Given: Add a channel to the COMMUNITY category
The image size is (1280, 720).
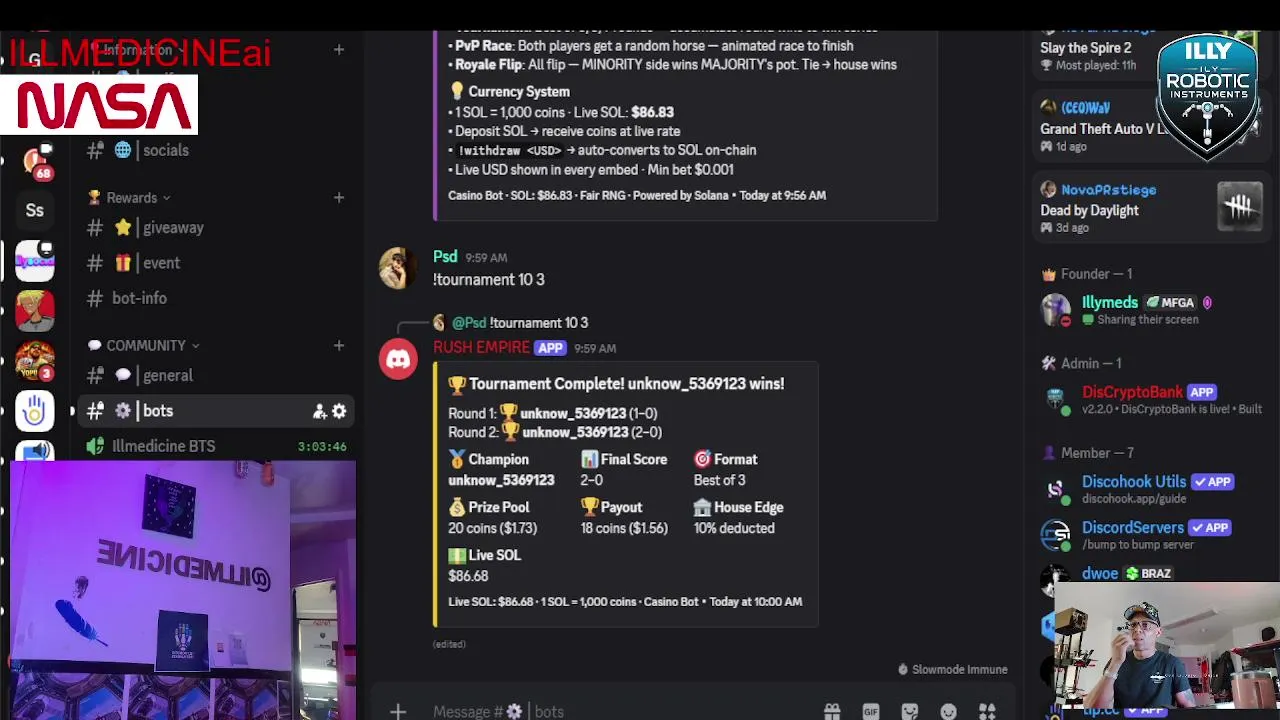Looking at the screenshot, I should 338,345.
